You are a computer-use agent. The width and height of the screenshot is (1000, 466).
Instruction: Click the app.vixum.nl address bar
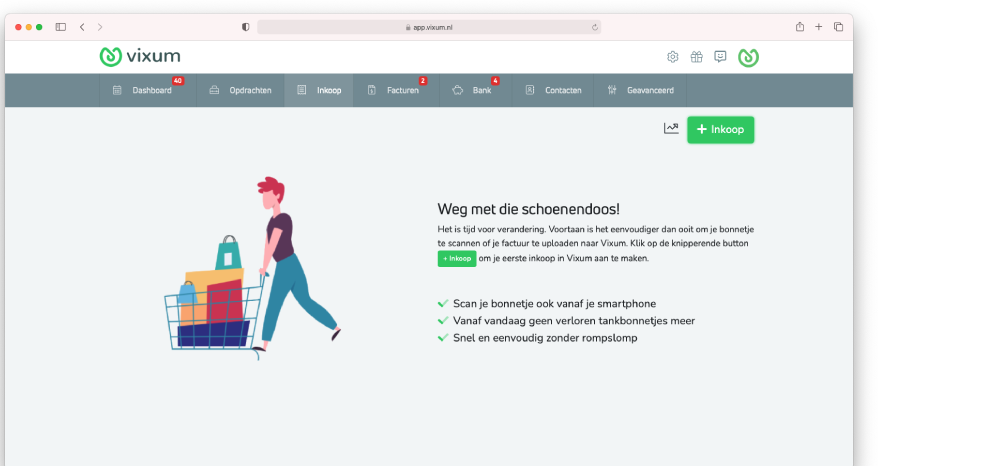click(429, 27)
